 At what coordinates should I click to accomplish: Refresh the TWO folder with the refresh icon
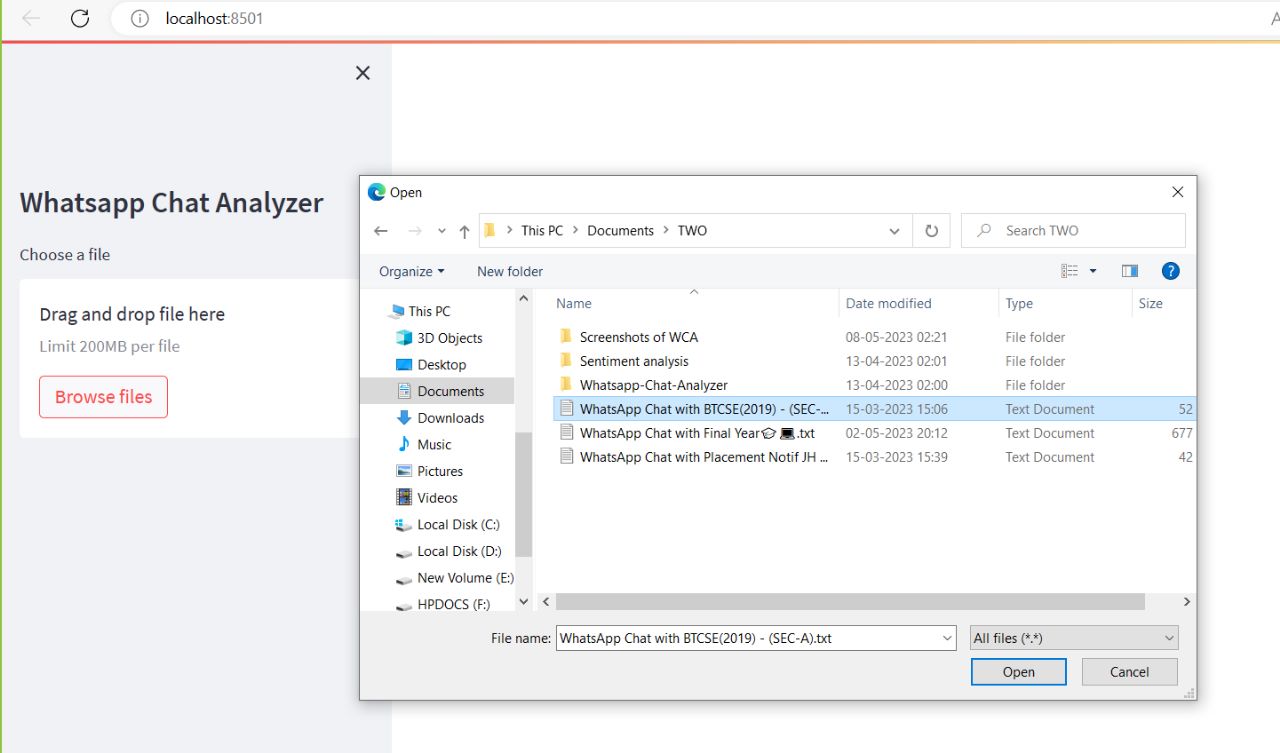click(x=931, y=230)
